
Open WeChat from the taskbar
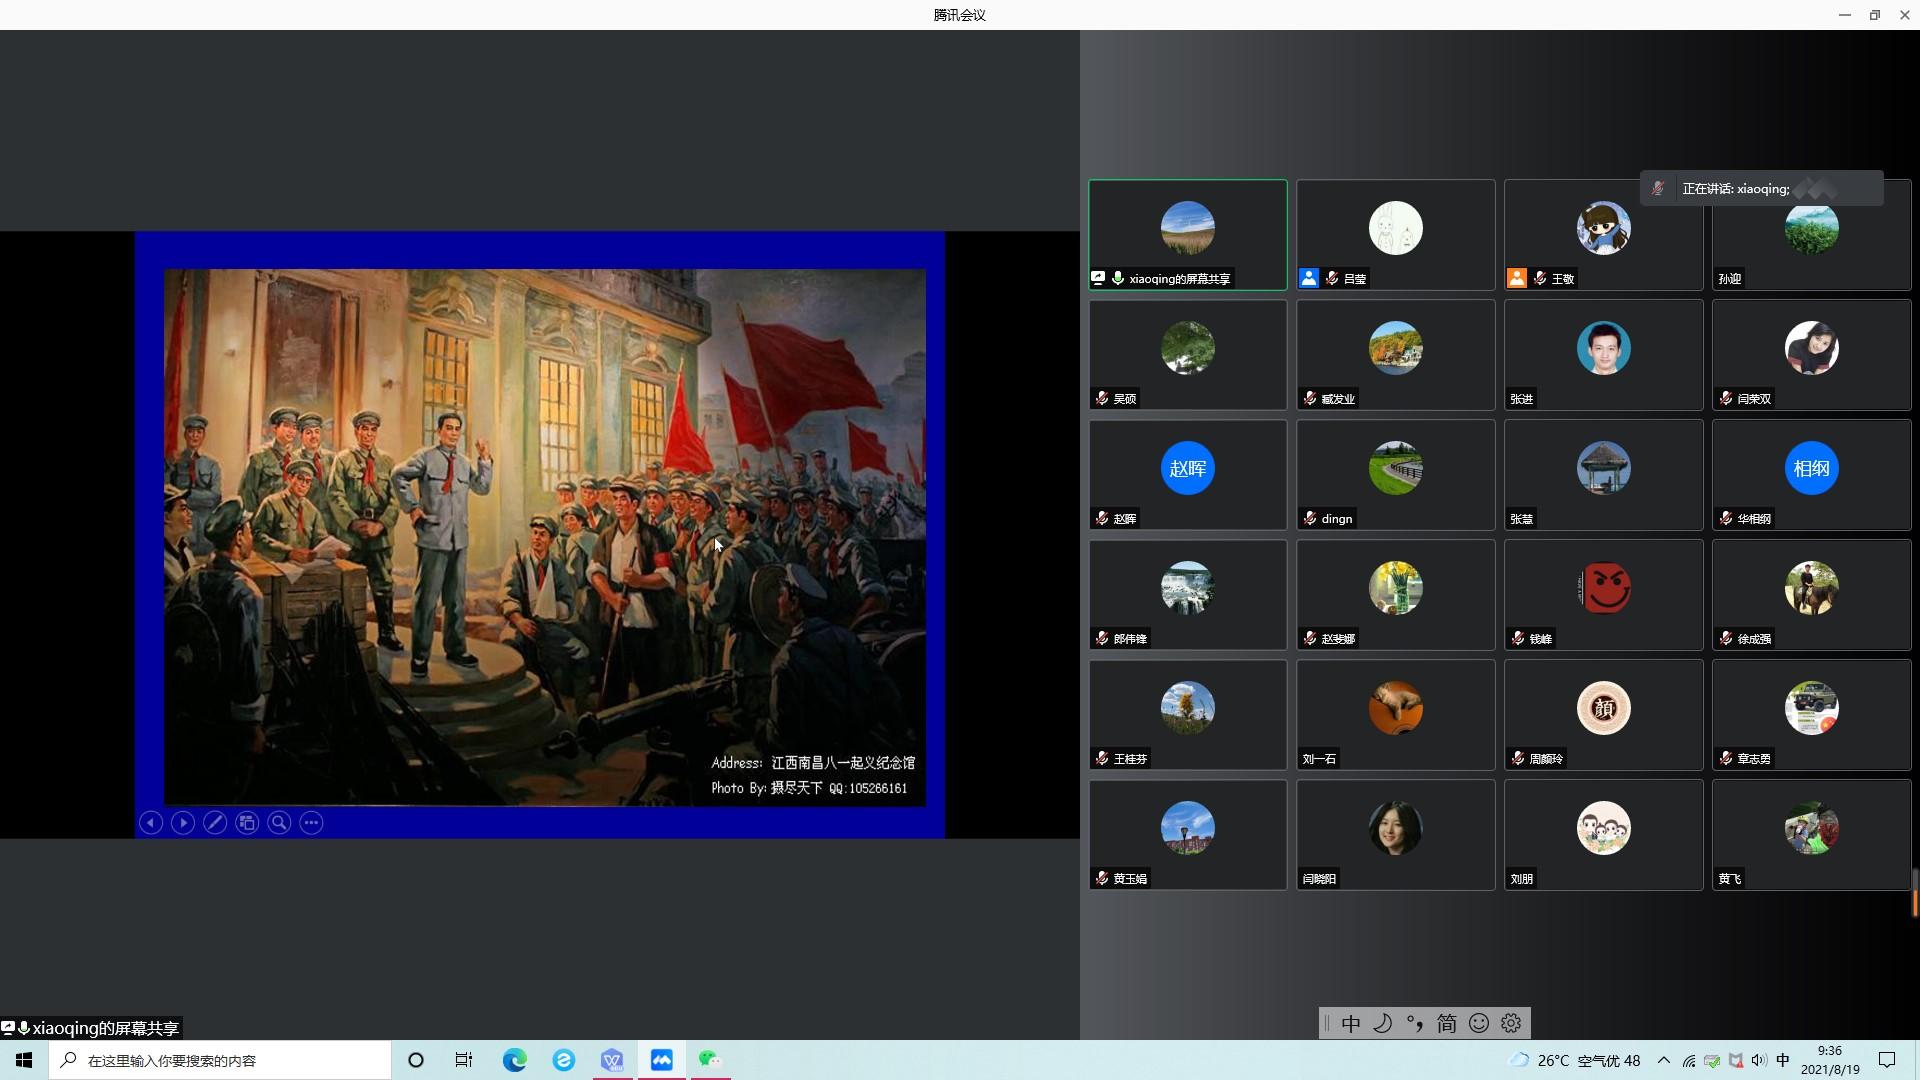(x=709, y=1060)
